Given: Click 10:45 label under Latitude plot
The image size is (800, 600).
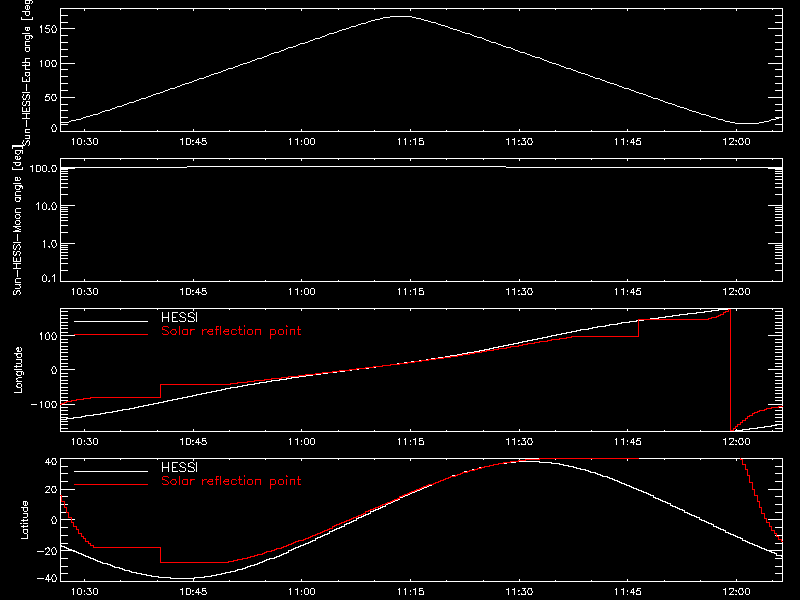Looking at the screenshot, I should (x=193, y=592).
